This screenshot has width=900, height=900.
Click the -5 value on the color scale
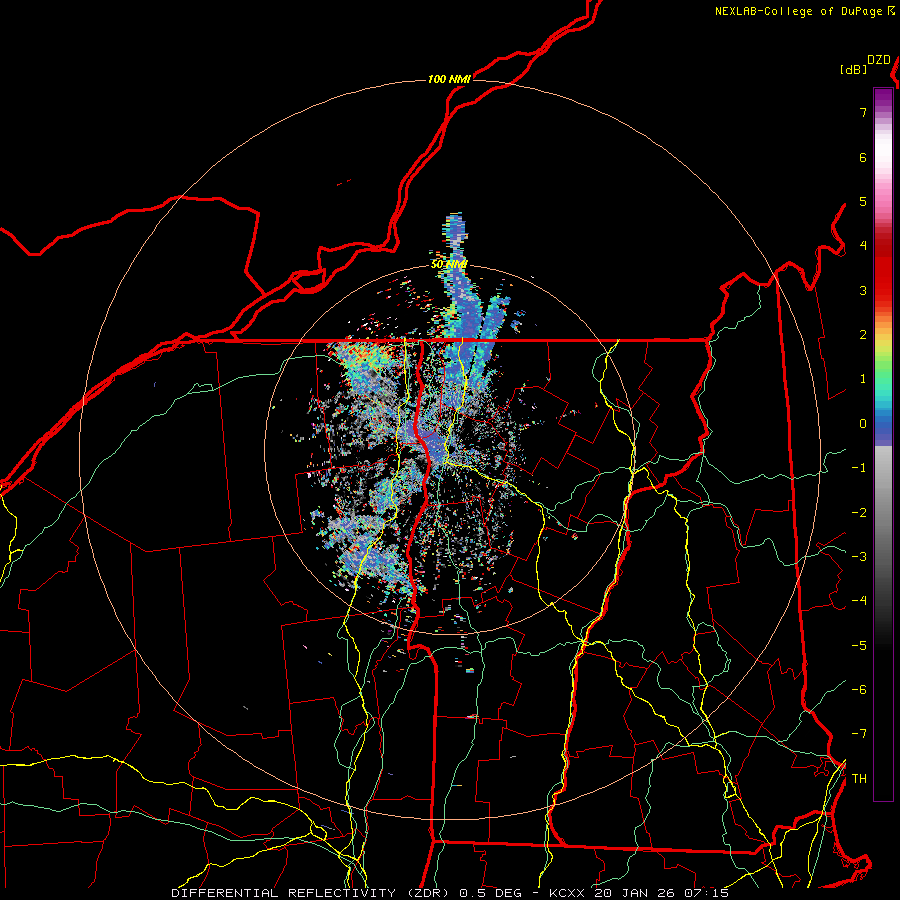tap(859, 646)
